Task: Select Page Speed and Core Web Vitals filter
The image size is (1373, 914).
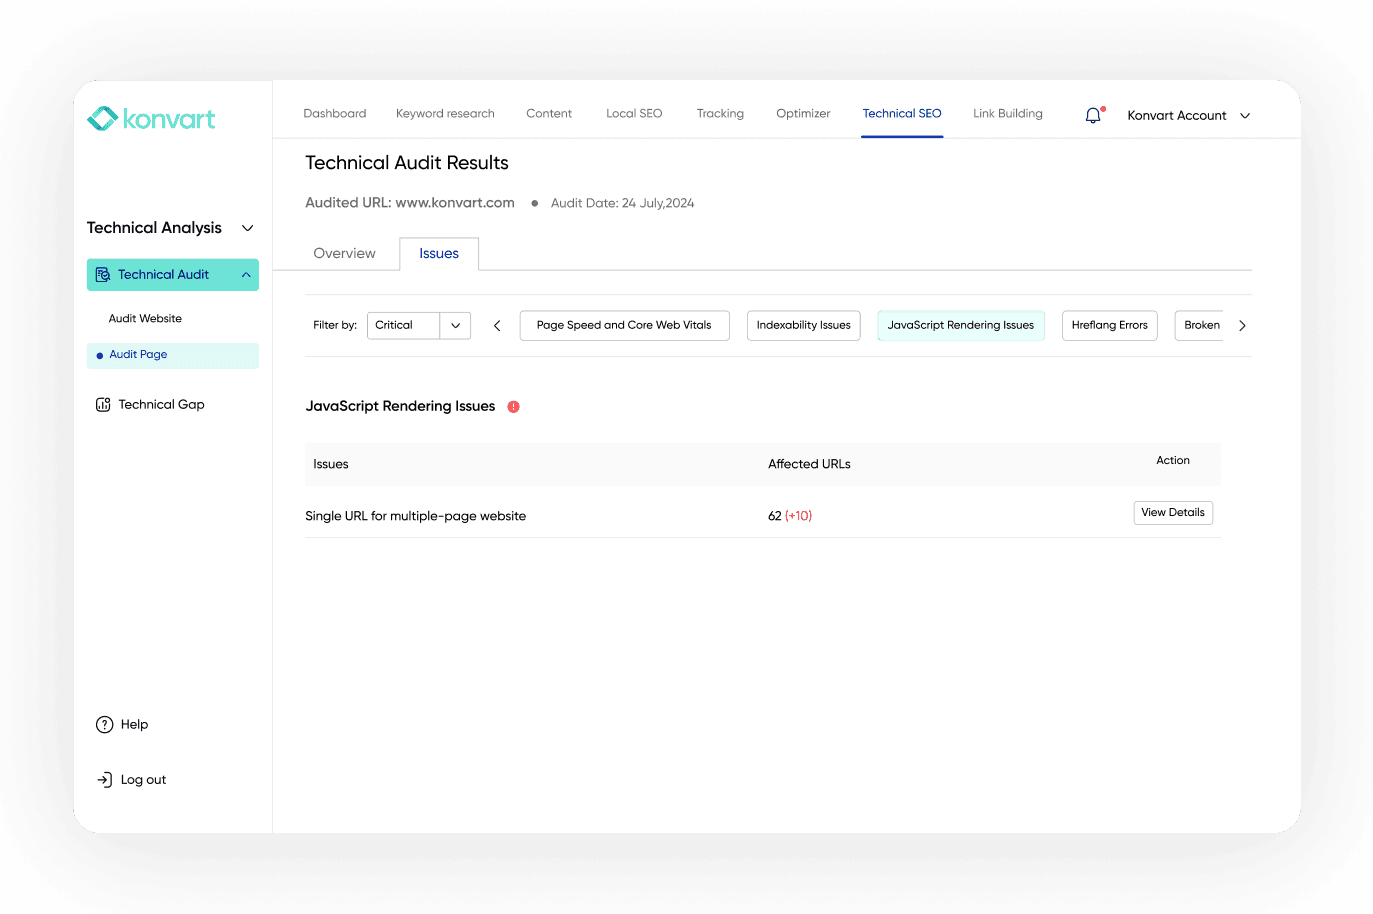Action: pyautogui.click(x=624, y=326)
